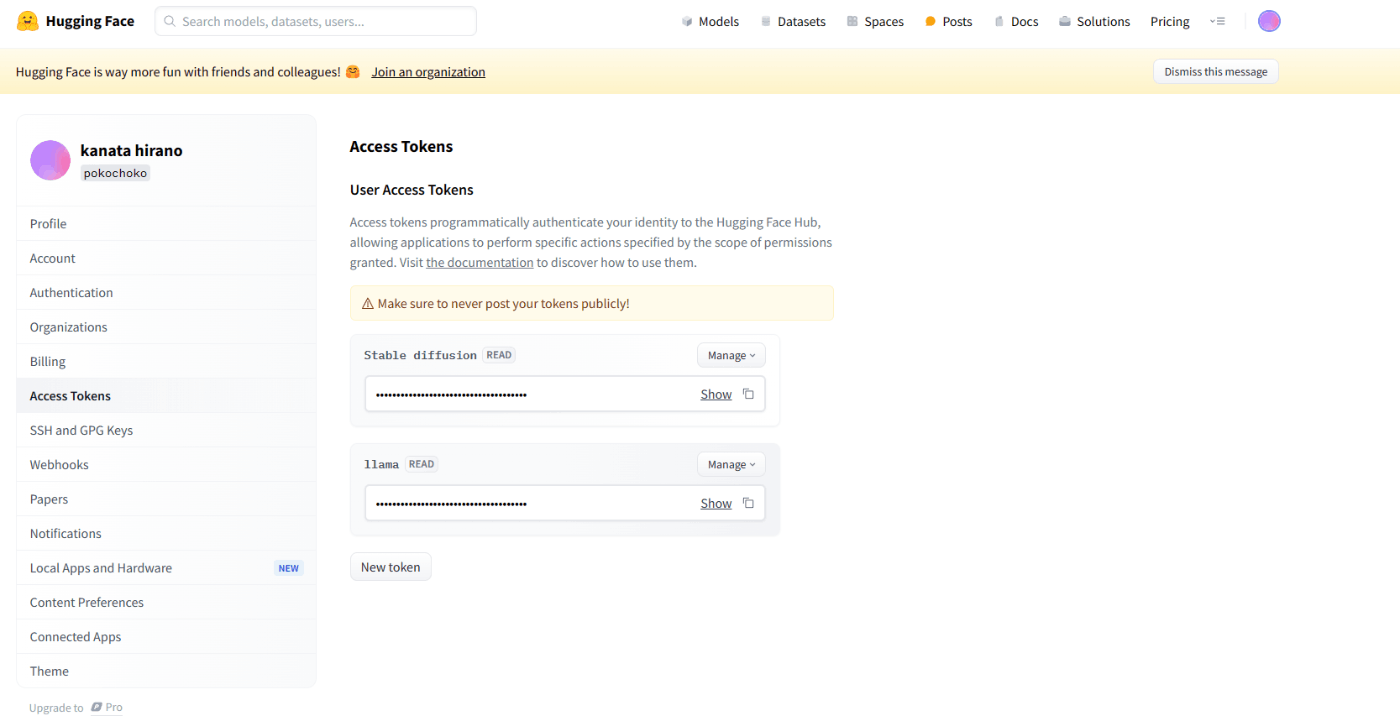Open Papers settings

coord(166,499)
